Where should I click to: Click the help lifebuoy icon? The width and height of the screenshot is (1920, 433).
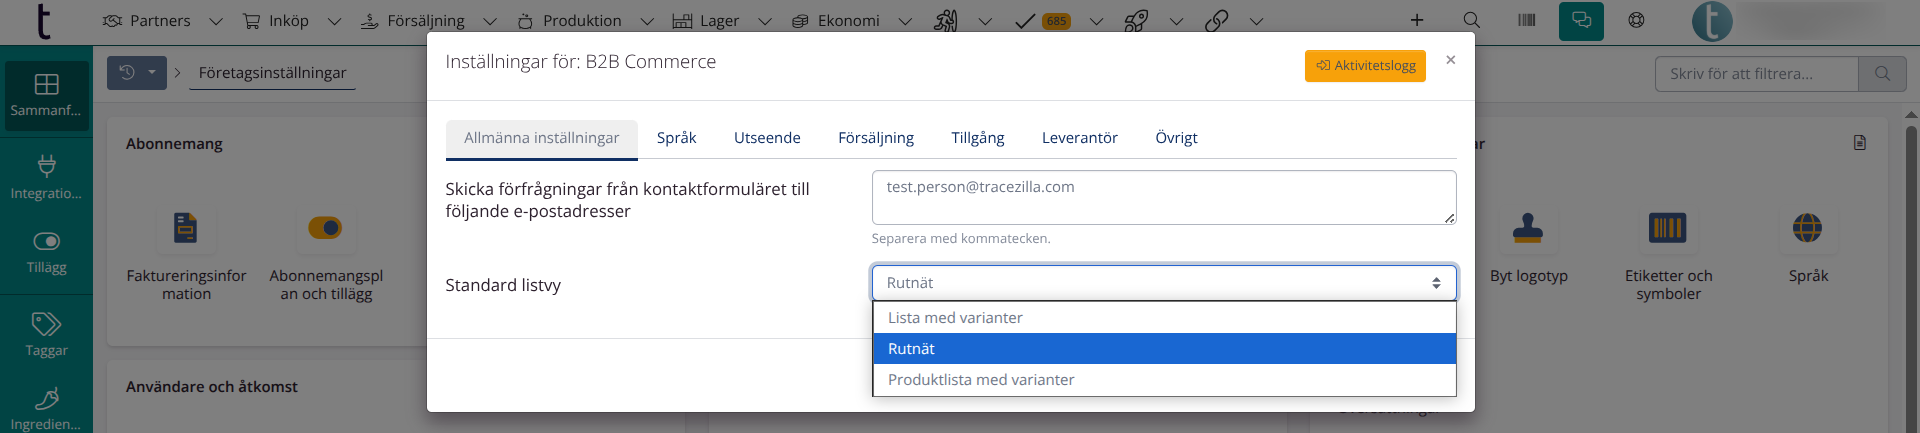click(1636, 20)
